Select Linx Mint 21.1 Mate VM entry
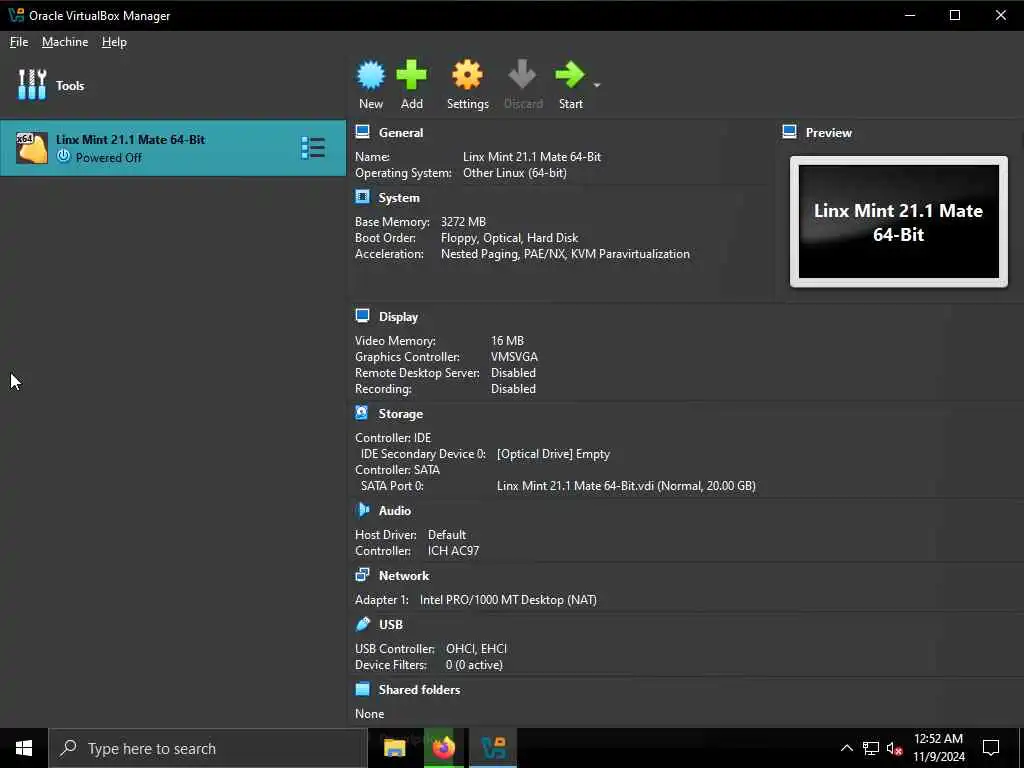This screenshot has width=1024, height=768. click(x=173, y=148)
